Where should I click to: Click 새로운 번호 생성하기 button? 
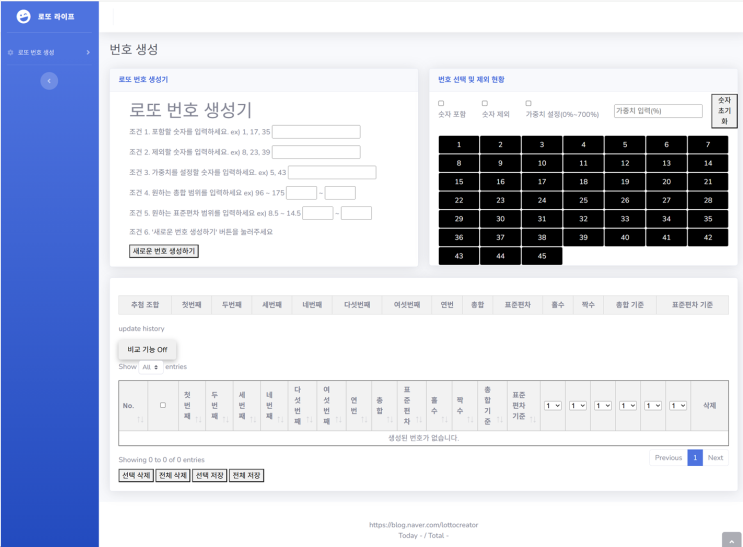[x=164, y=251]
